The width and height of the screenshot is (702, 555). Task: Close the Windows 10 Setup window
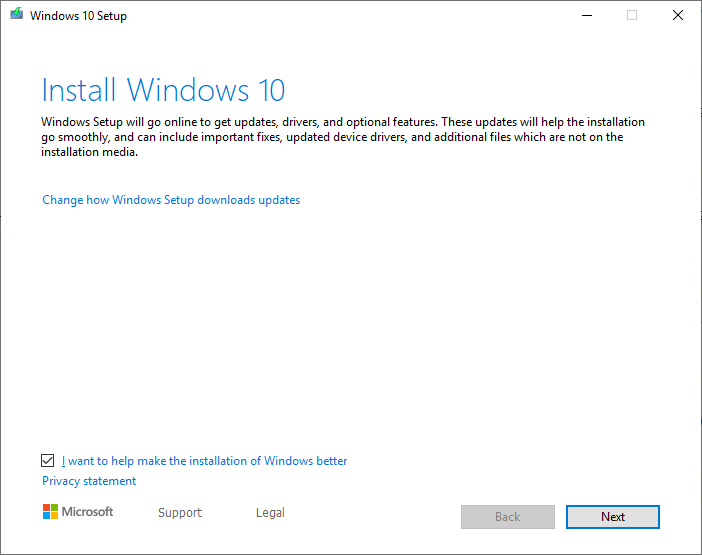click(x=678, y=16)
